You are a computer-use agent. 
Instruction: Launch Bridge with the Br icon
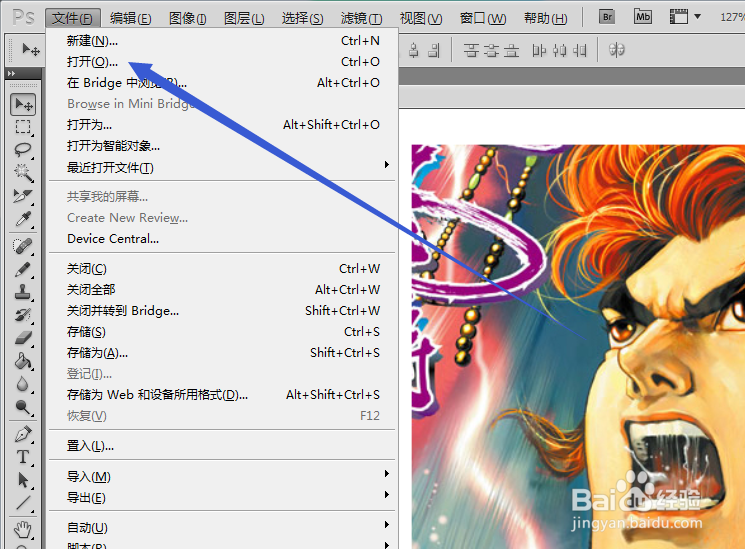point(607,18)
